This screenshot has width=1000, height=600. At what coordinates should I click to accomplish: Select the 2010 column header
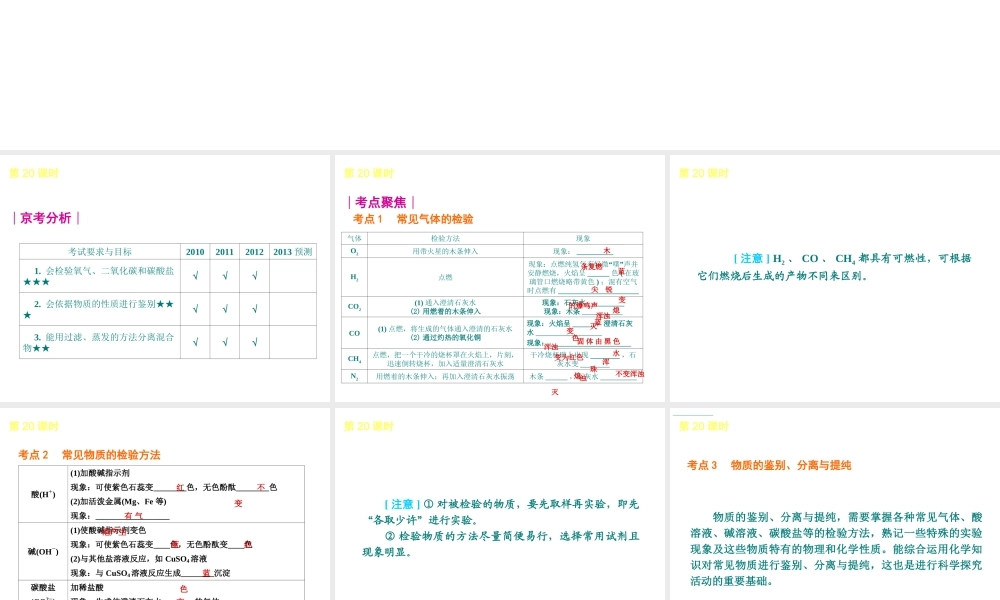195,251
